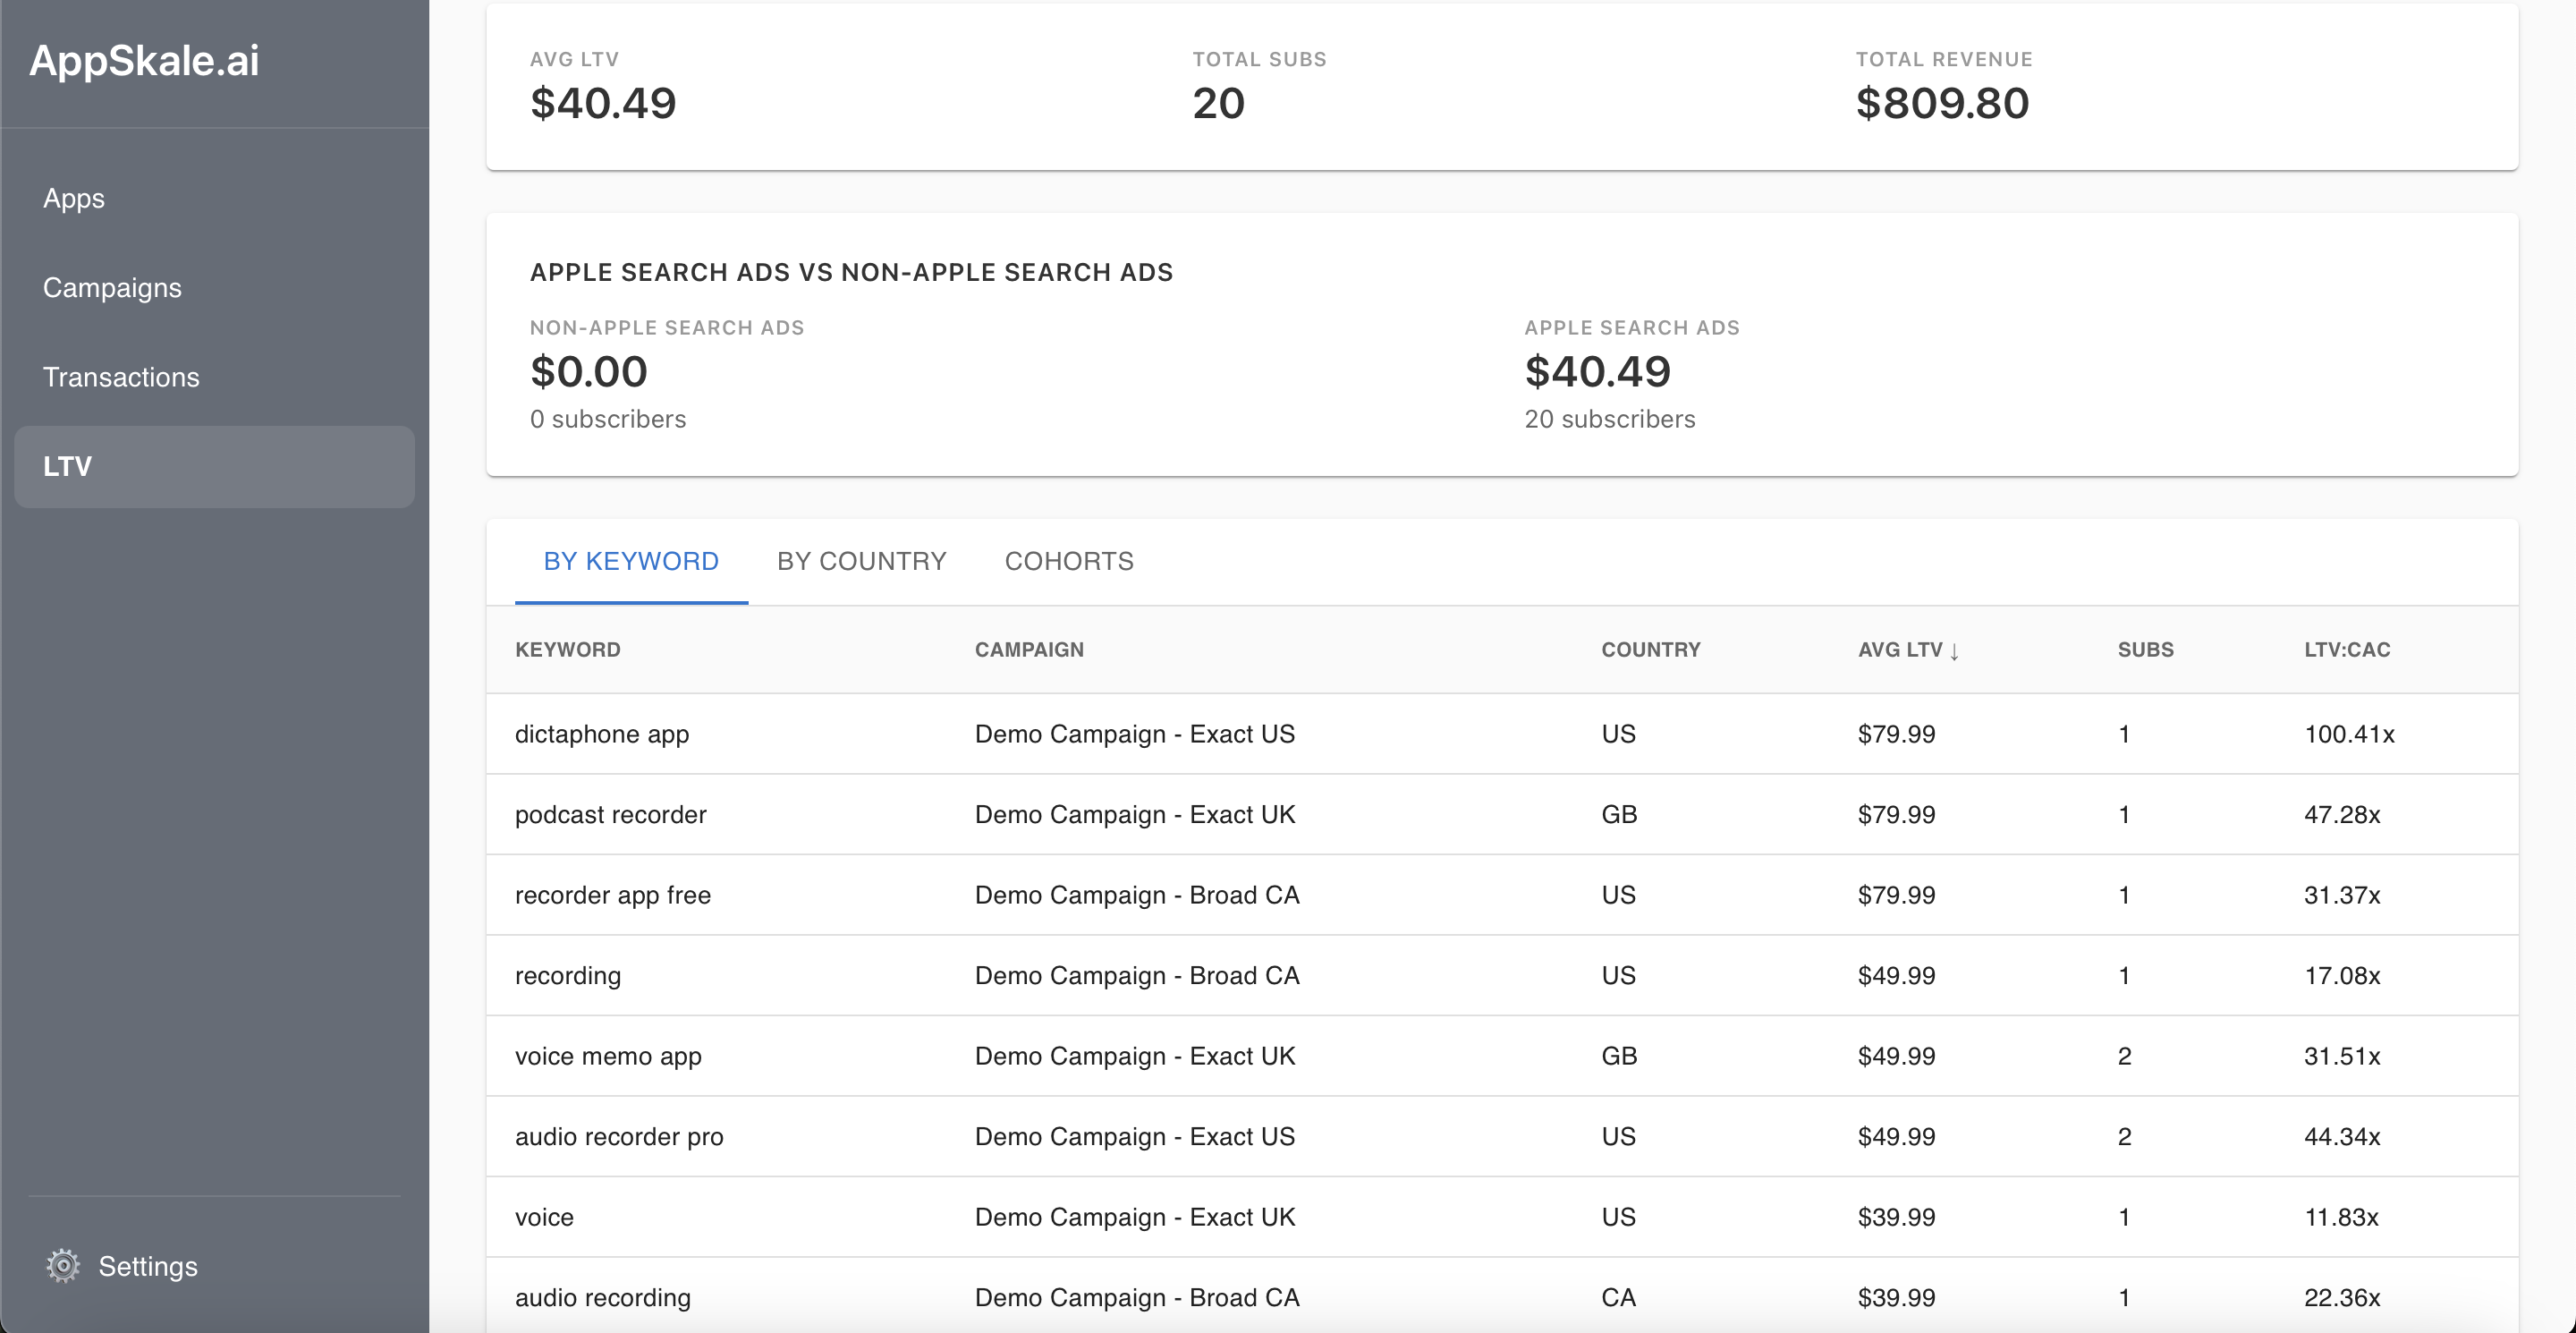Sort by the LTV:CAC column header

(x=2347, y=650)
